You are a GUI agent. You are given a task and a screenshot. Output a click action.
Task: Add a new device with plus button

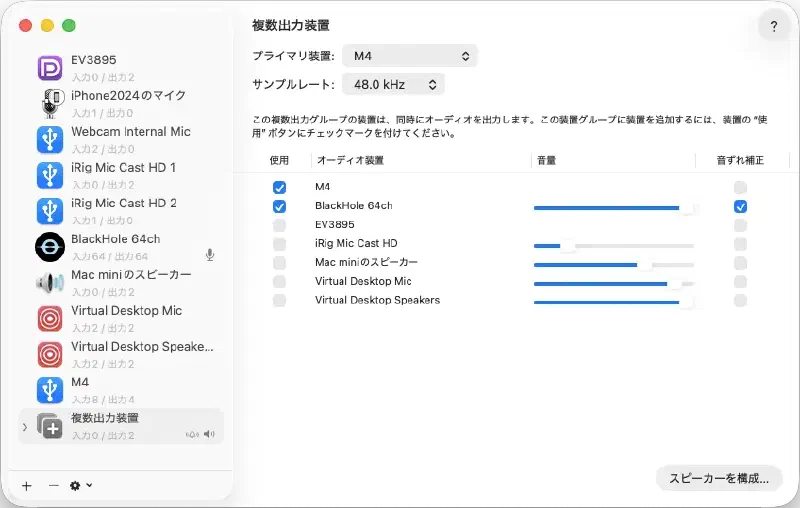coord(27,486)
